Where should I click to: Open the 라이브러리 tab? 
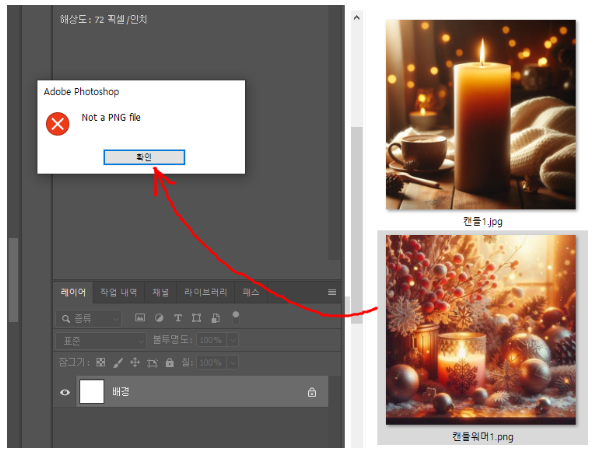(205, 292)
